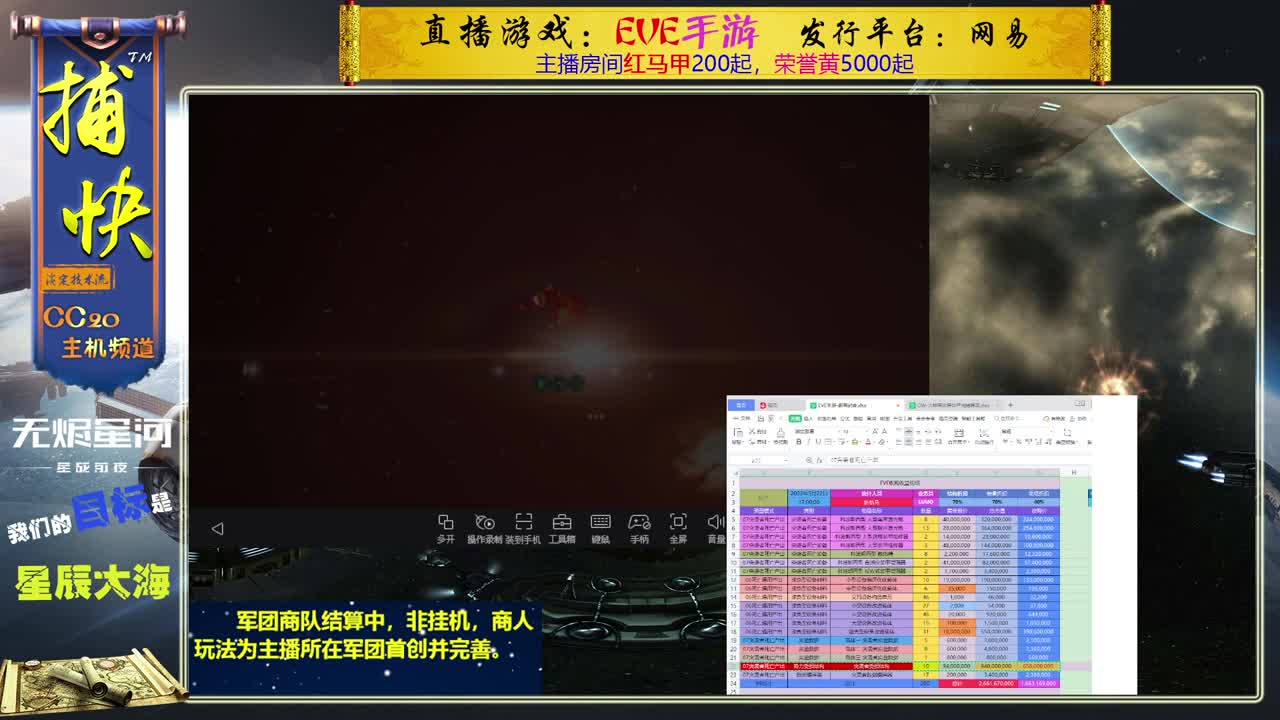This screenshot has width=1280, height=720.
Task: Select column H header
Action: 1074,472
